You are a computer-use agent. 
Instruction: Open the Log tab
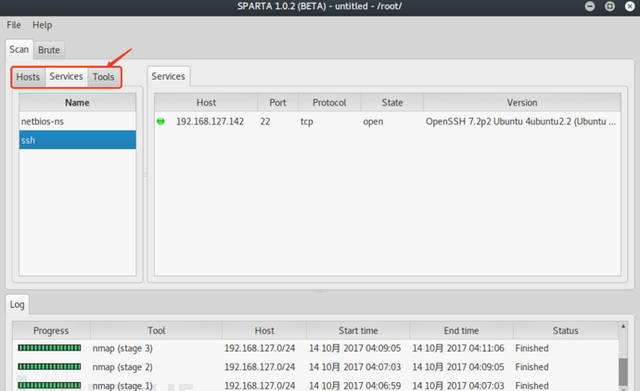click(x=17, y=304)
